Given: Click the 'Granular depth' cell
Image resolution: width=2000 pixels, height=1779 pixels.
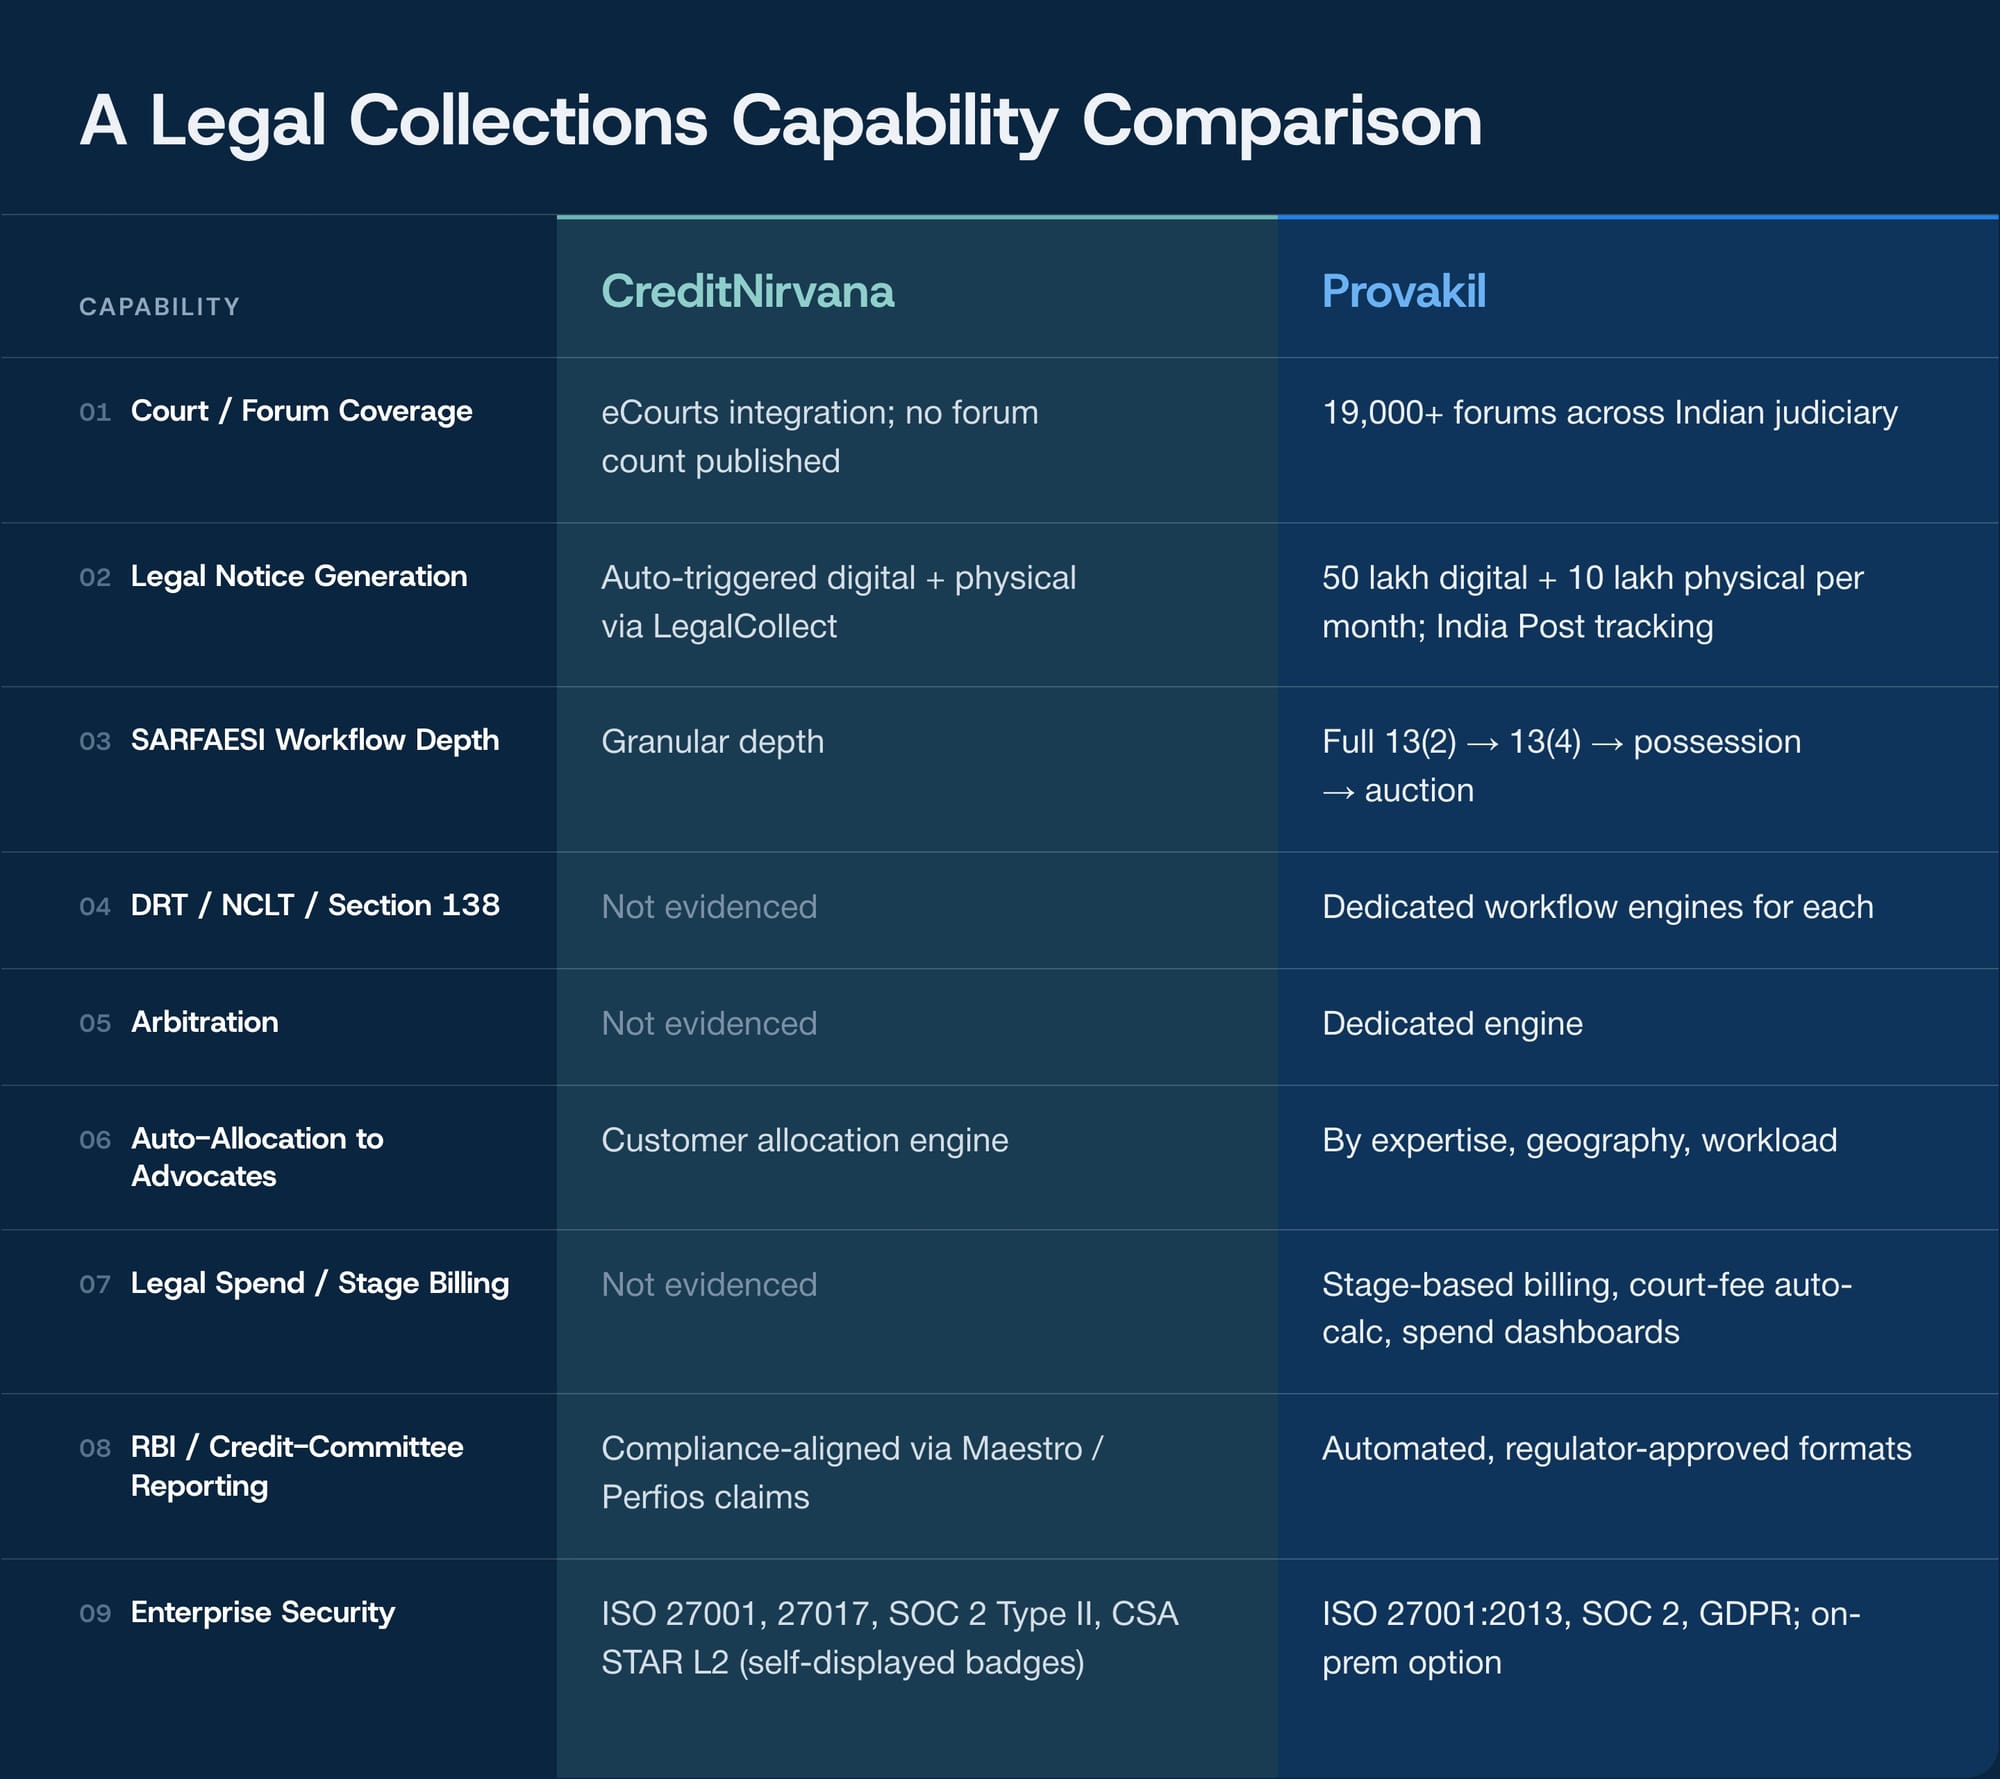Looking at the screenshot, I should coord(712,742).
